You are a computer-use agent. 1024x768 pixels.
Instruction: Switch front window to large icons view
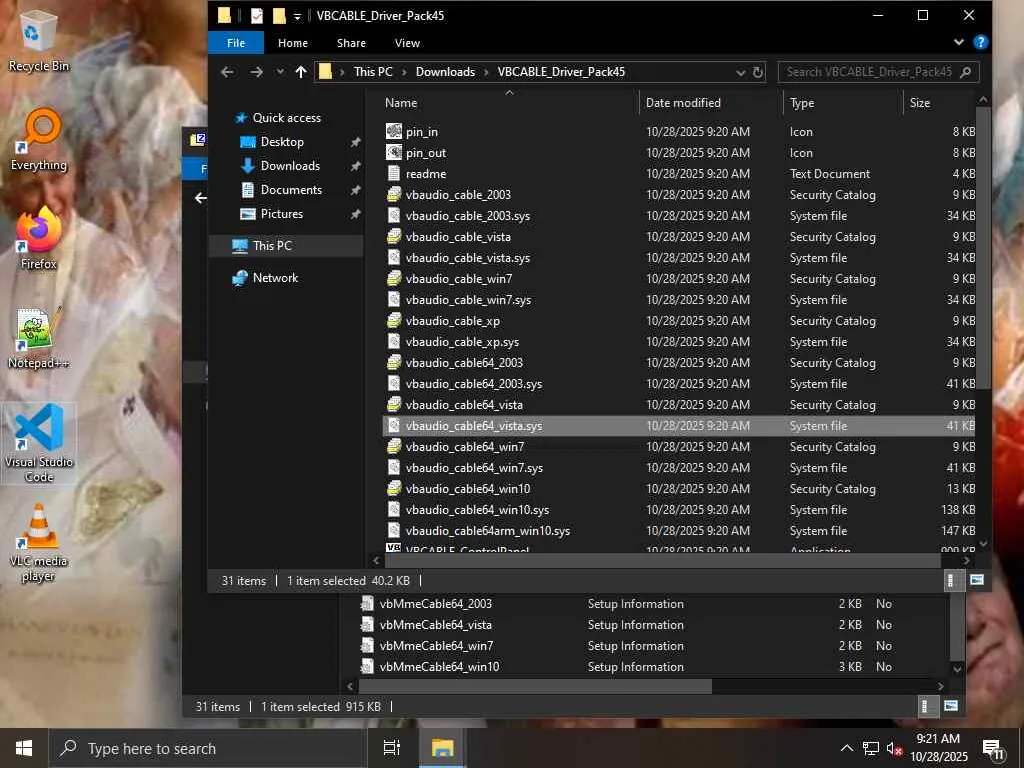click(x=976, y=580)
